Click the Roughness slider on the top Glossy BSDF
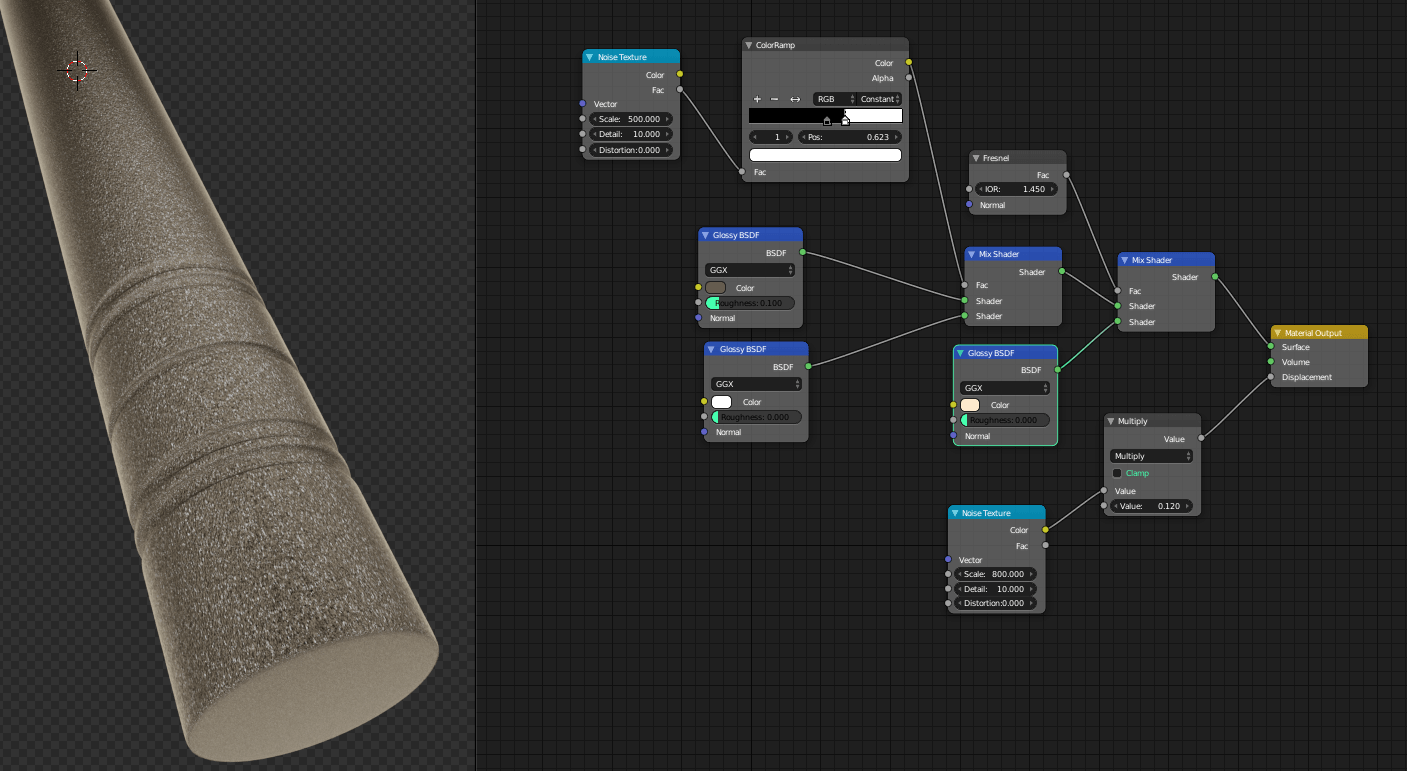1407x771 pixels. (x=749, y=302)
